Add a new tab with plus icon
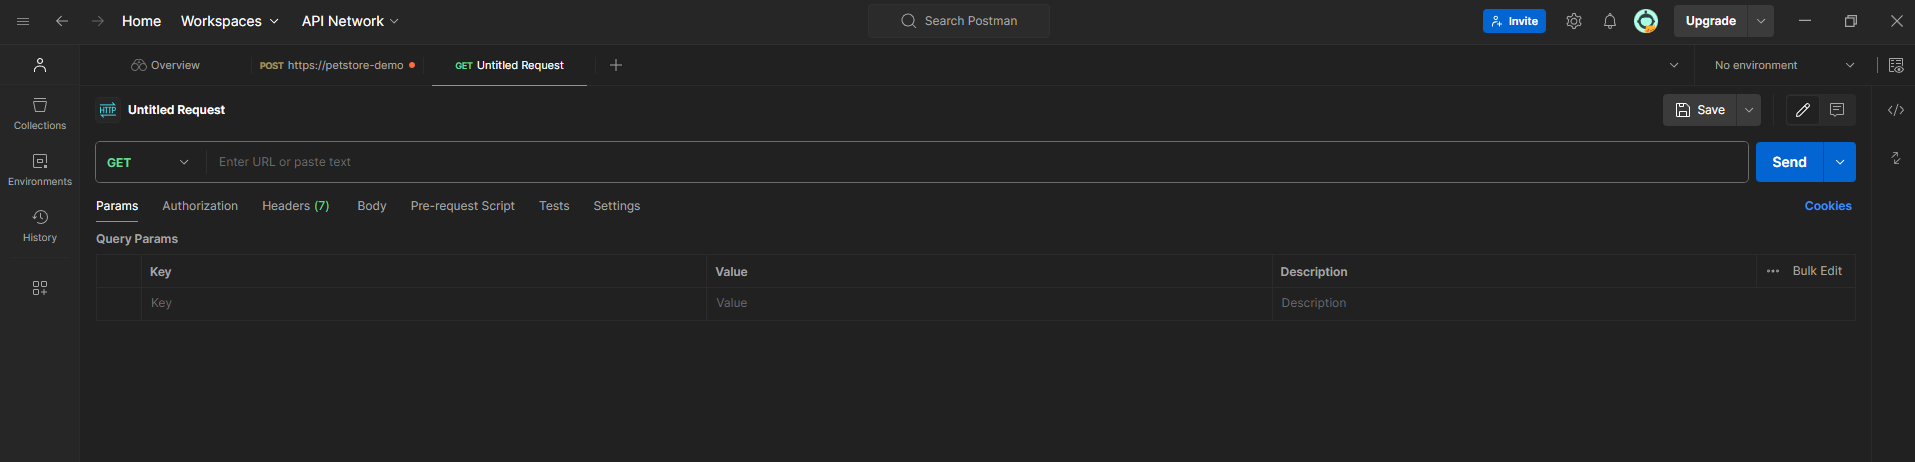Screen dimensions: 1915x462 click(616, 65)
